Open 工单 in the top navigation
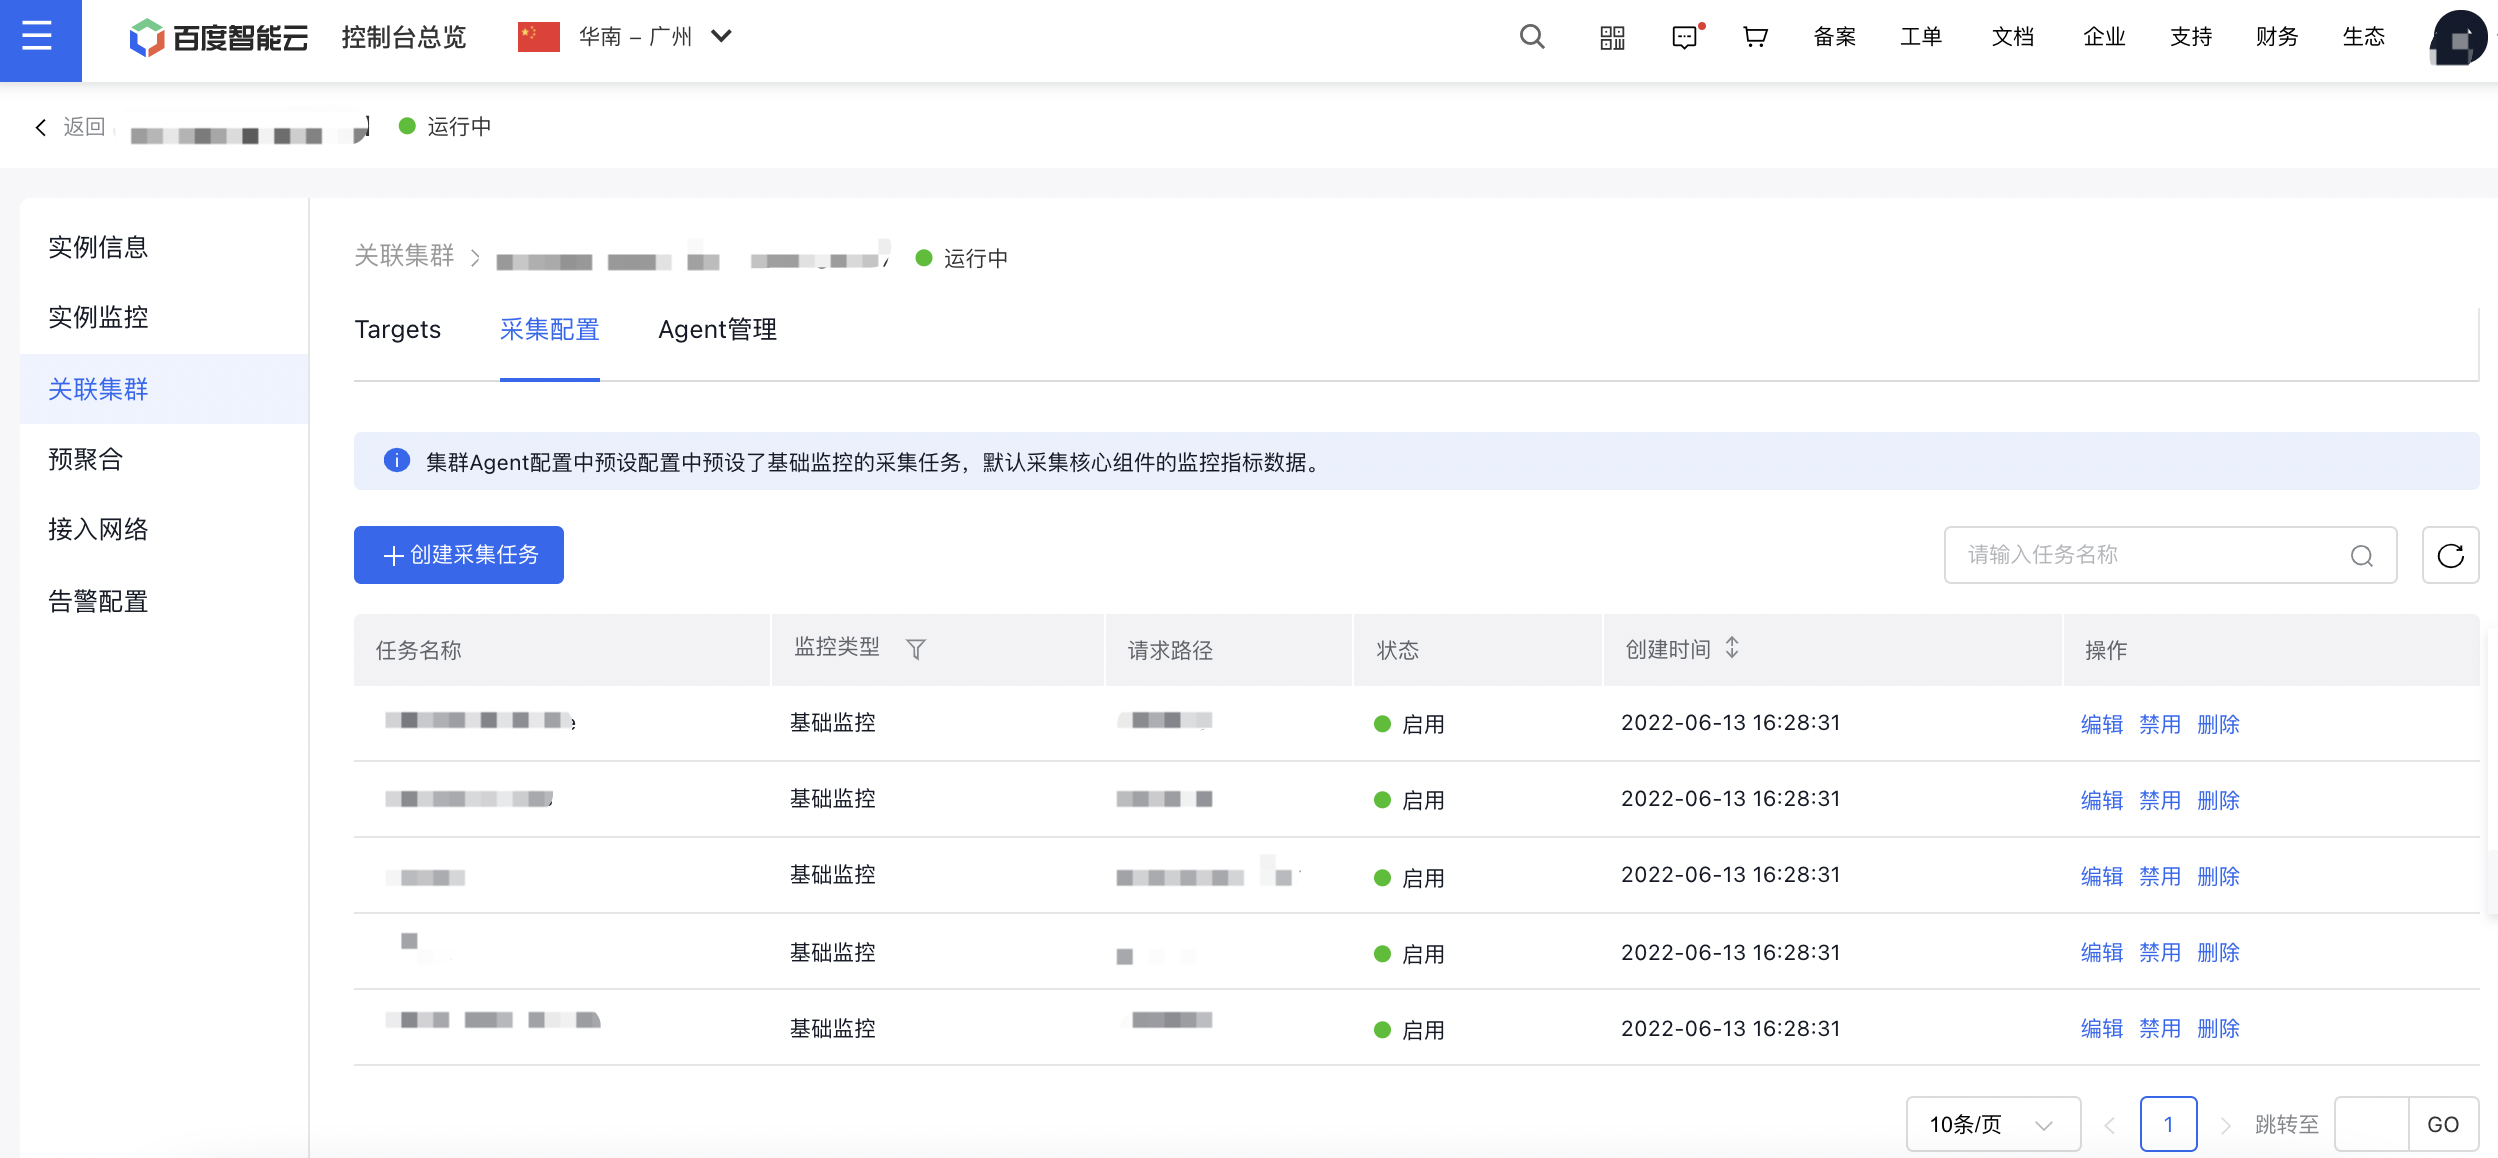Screen dimensions: 2498x1158 tap(1921, 37)
